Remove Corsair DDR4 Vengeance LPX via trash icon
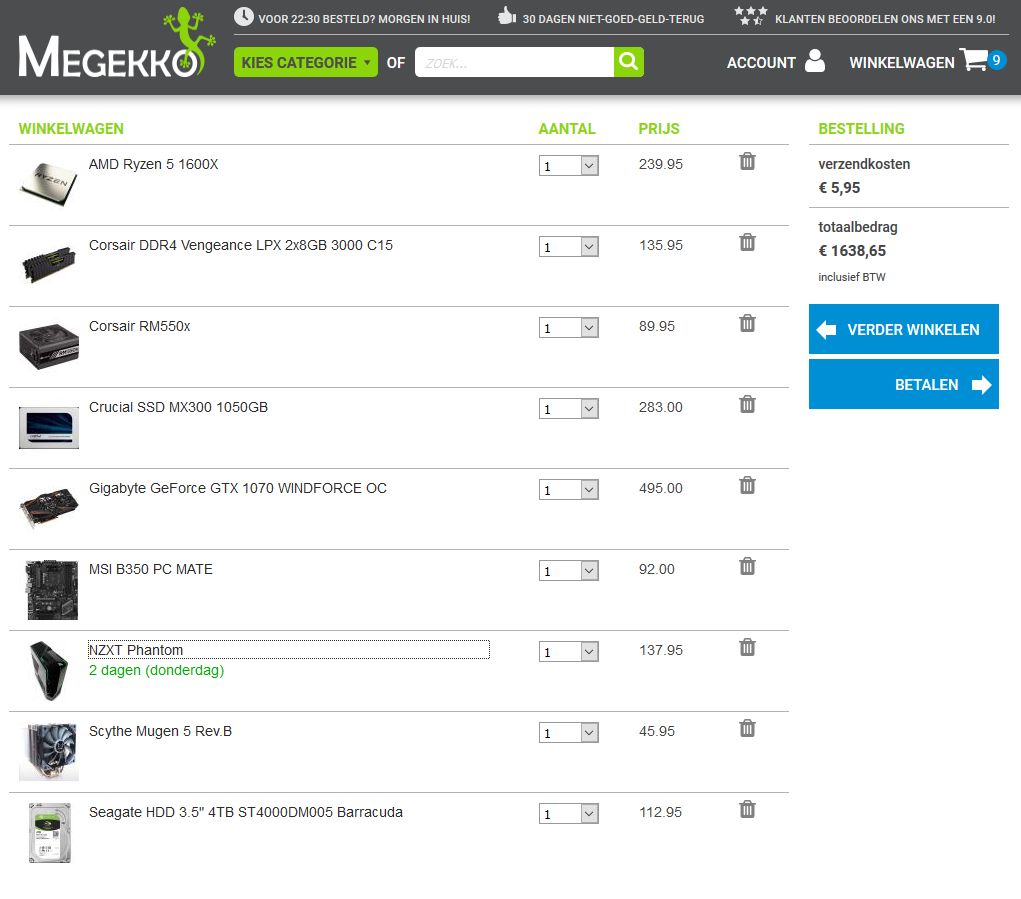 pyautogui.click(x=747, y=242)
